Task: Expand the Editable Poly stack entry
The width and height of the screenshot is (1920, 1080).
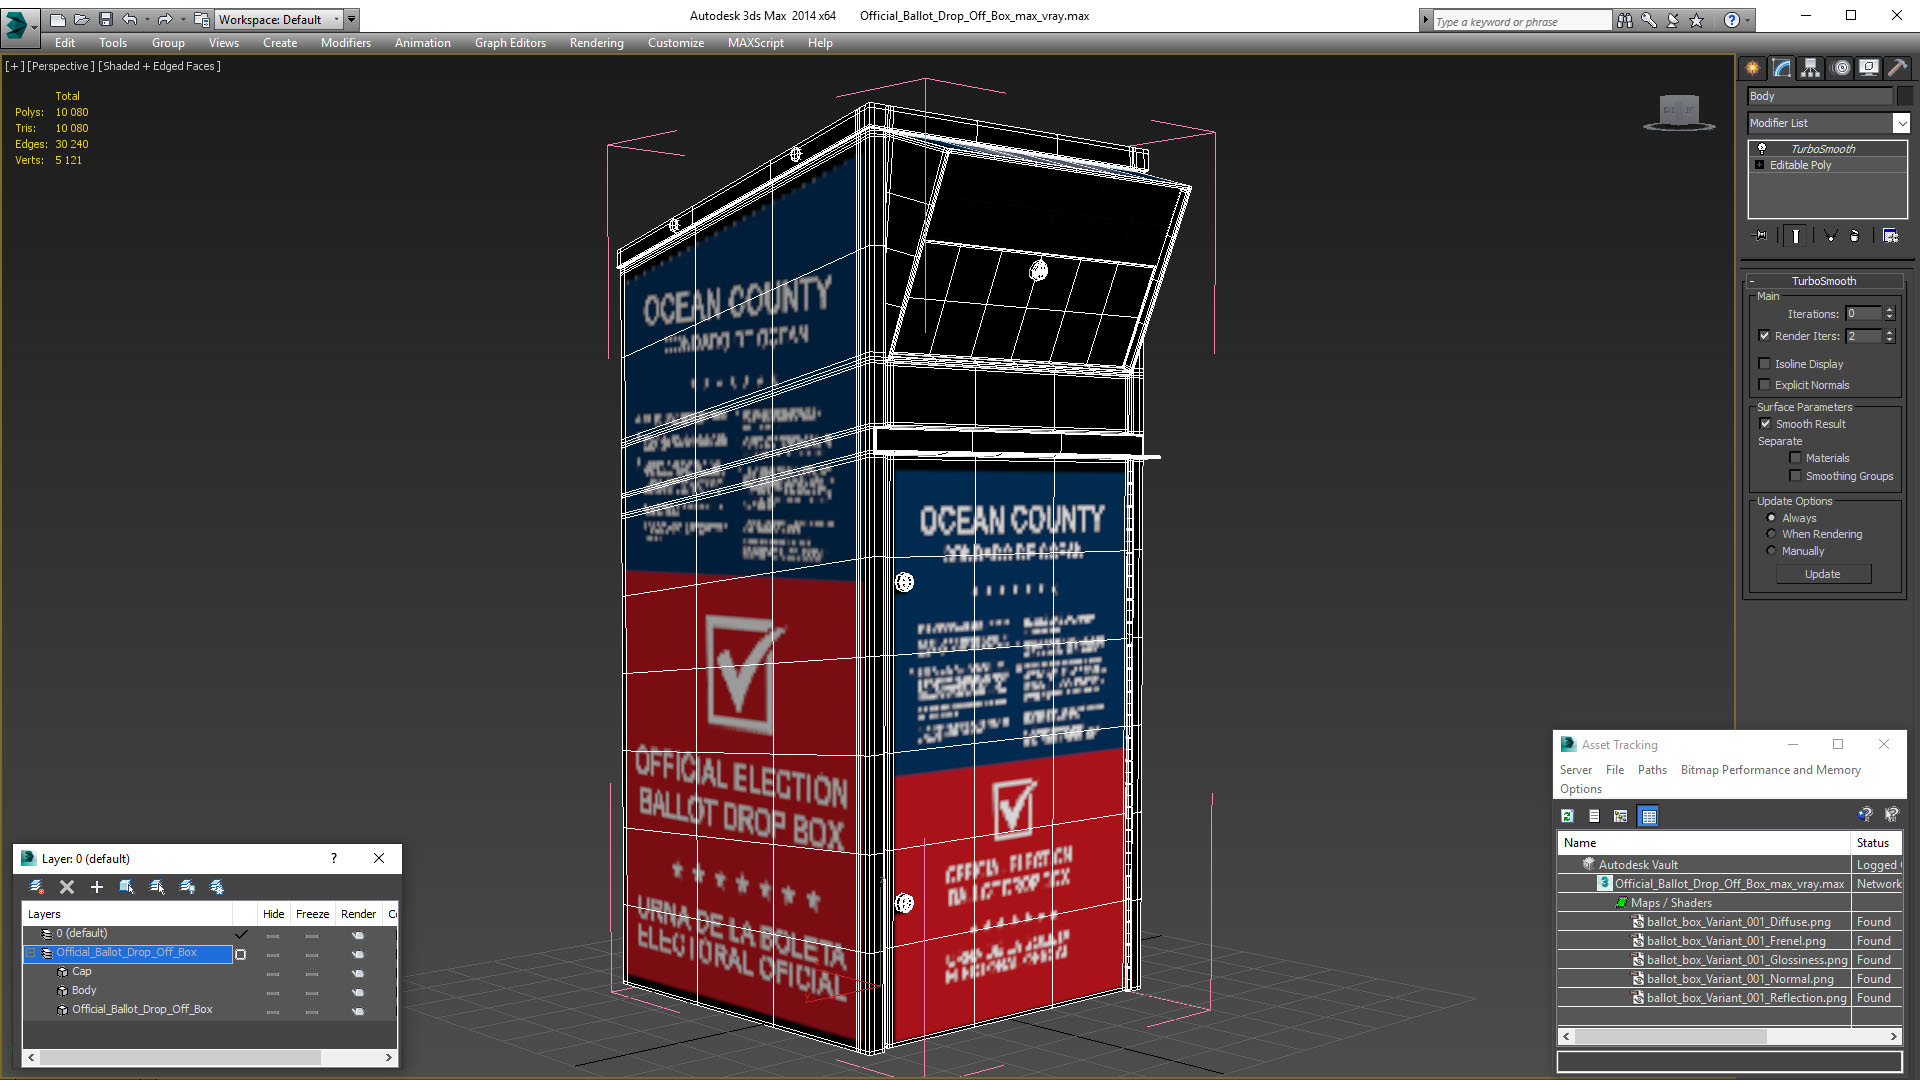Action: click(1759, 165)
